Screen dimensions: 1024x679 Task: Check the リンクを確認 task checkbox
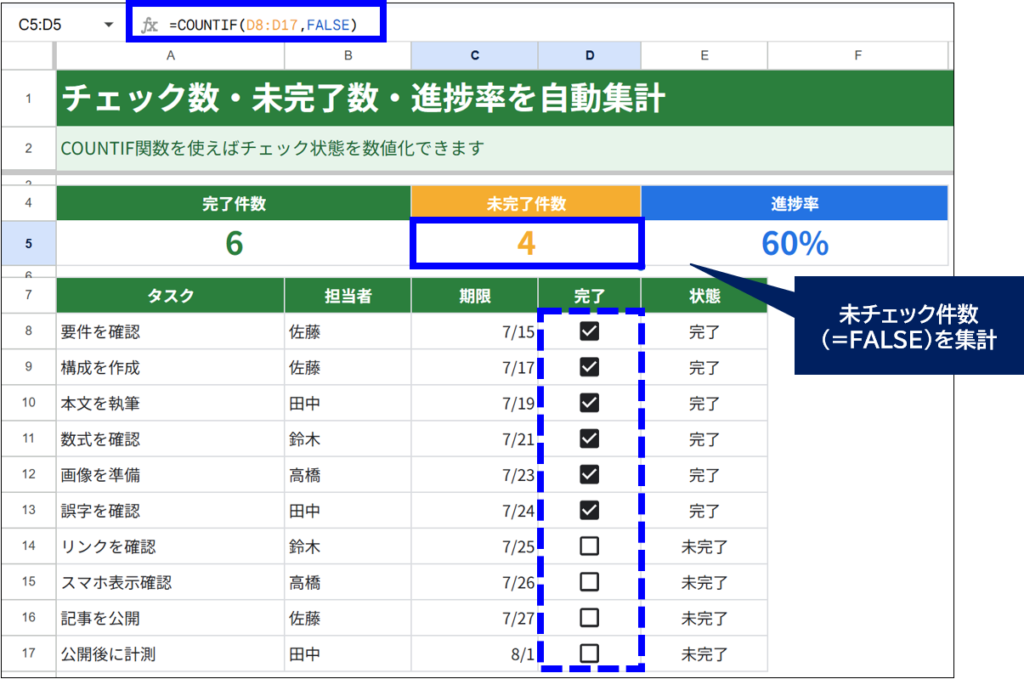click(x=589, y=546)
